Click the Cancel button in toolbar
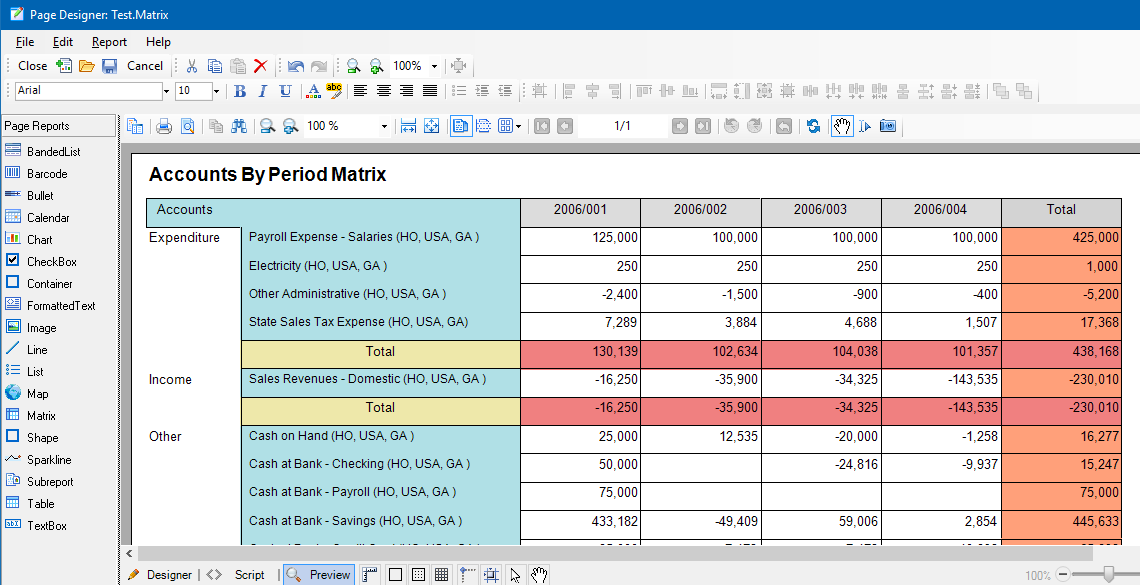This screenshot has height=585, width=1140. click(145, 66)
